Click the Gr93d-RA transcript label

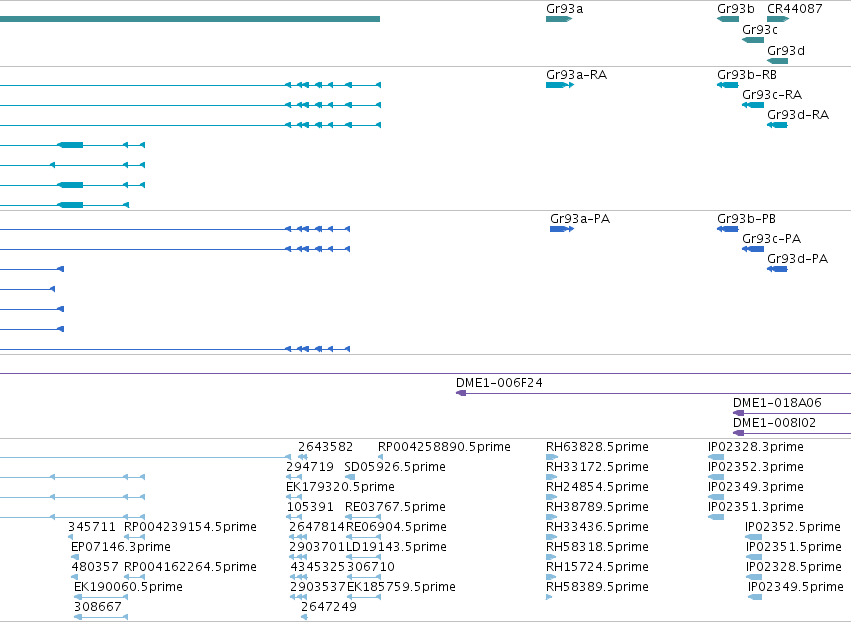[798, 115]
